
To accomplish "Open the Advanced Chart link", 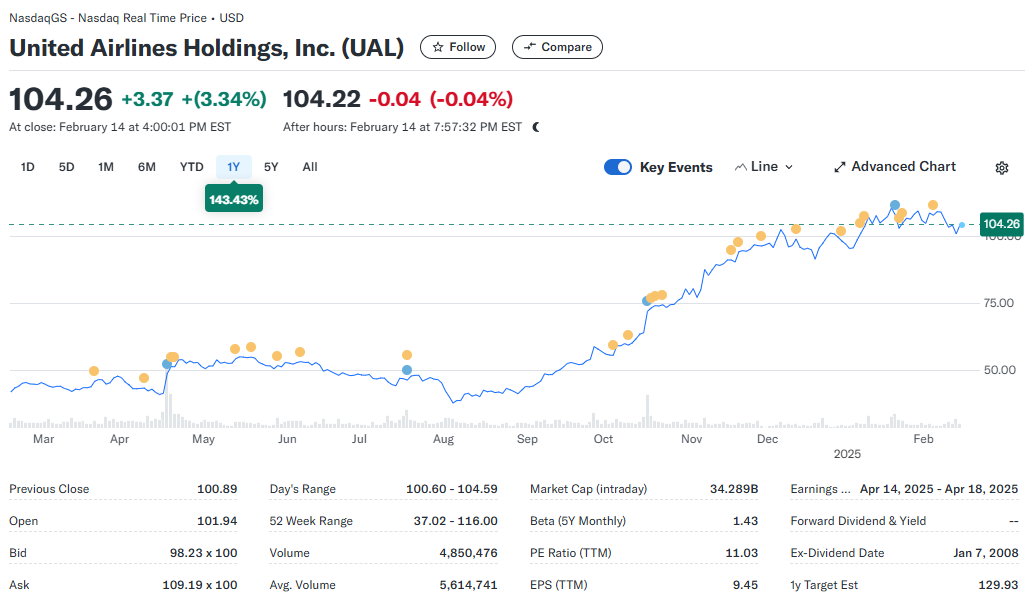I will (895, 167).
